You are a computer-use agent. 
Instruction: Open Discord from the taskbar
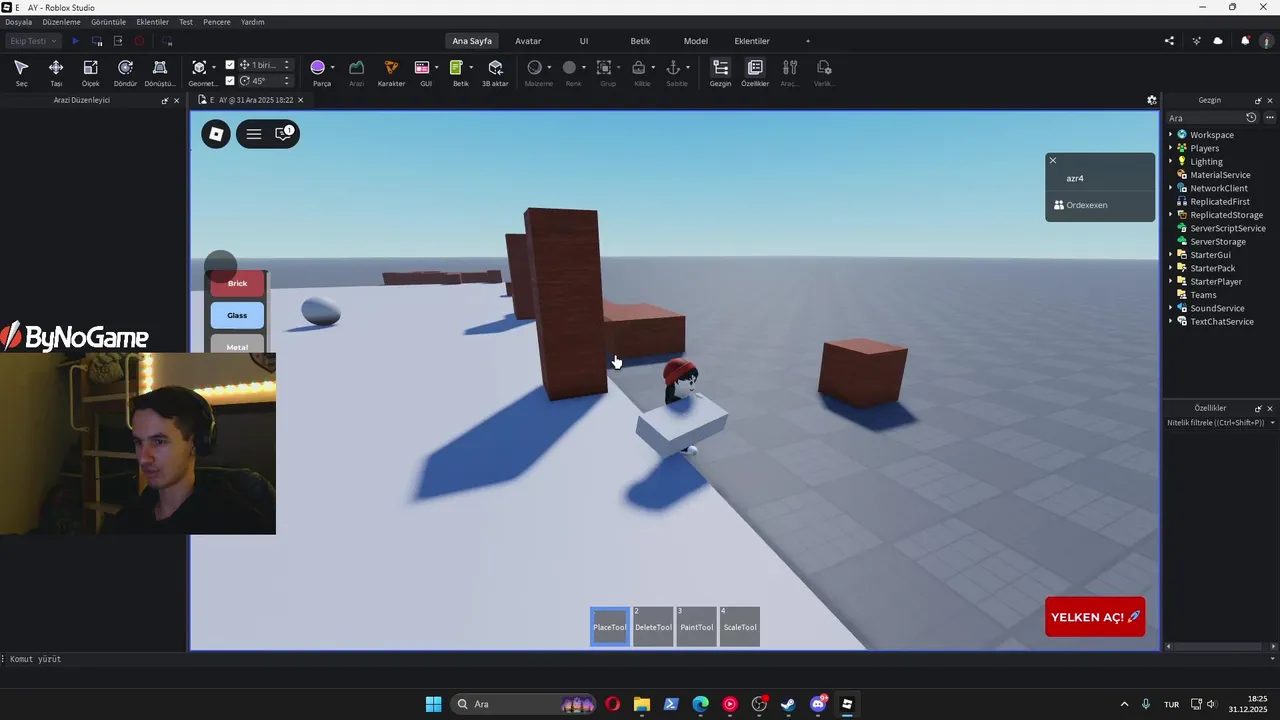coord(818,704)
